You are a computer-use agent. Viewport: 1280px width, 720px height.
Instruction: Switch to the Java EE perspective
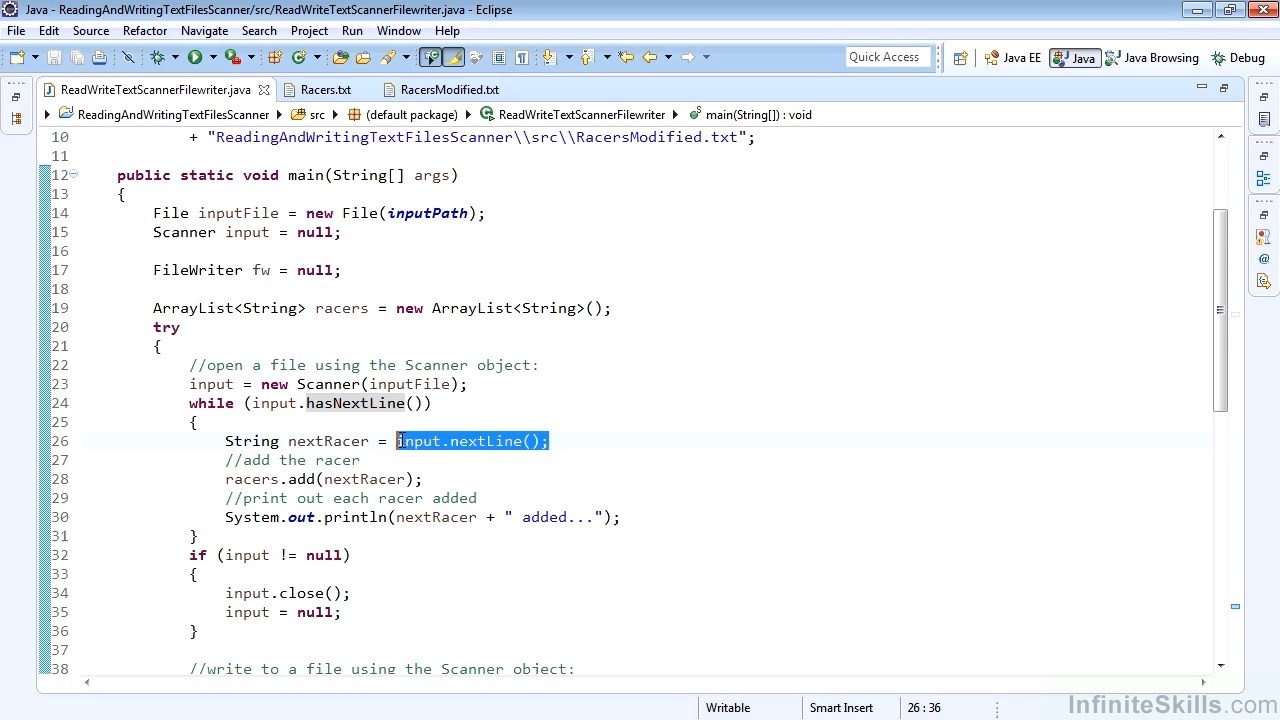click(x=1013, y=58)
